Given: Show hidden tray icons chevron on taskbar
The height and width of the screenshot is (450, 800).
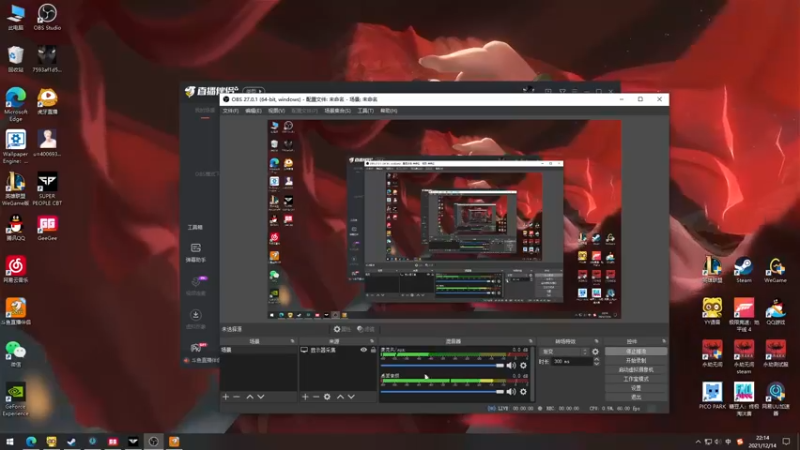Looking at the screenshot, I should [698, 441].
